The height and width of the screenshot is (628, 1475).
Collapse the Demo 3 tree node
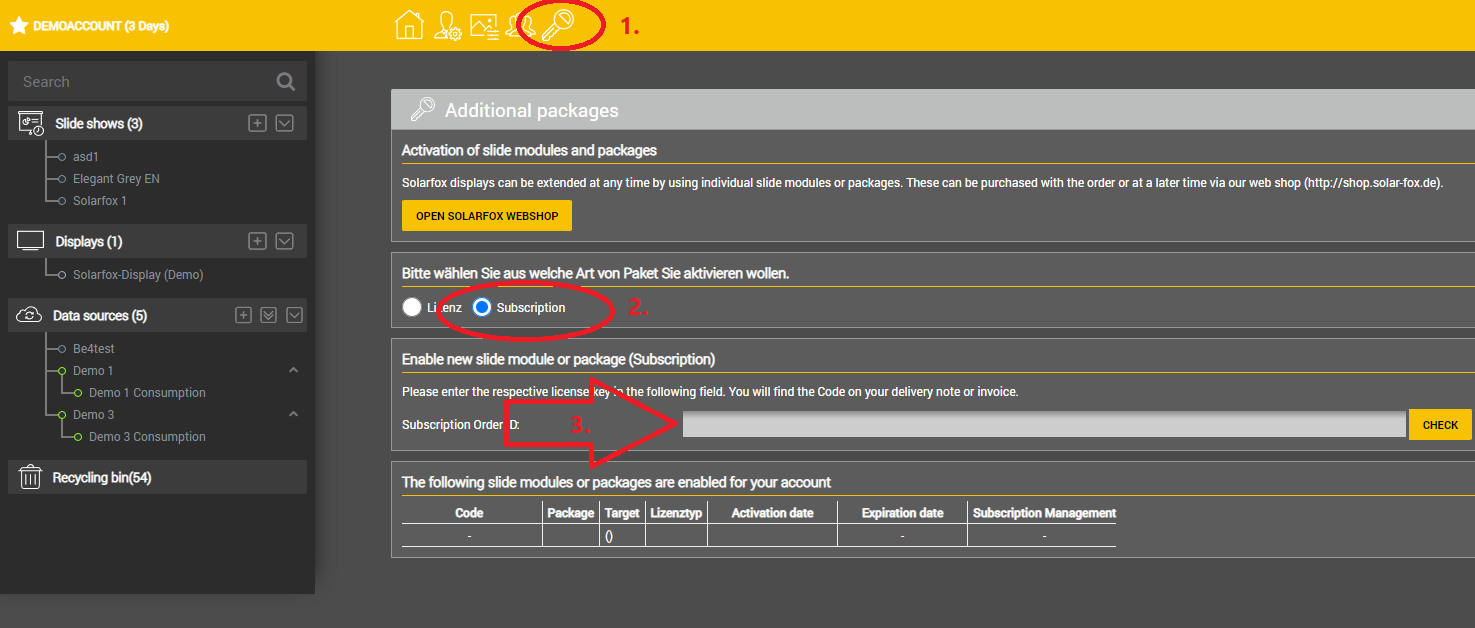click(293, 414)
